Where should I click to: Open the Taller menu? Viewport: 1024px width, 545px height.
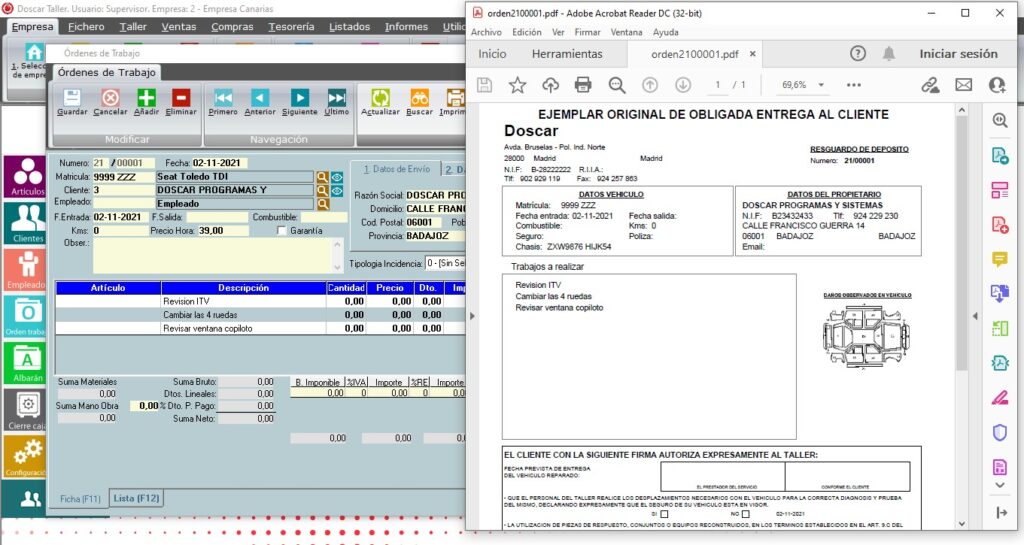(133, 27)
